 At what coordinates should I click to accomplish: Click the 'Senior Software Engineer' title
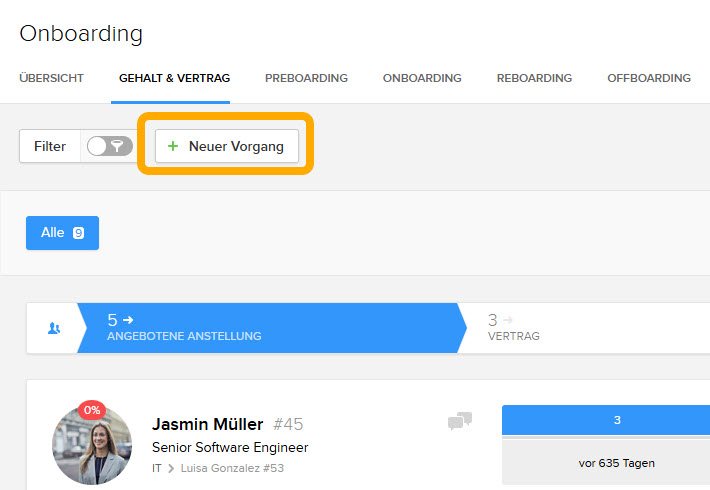click(230, 447)
